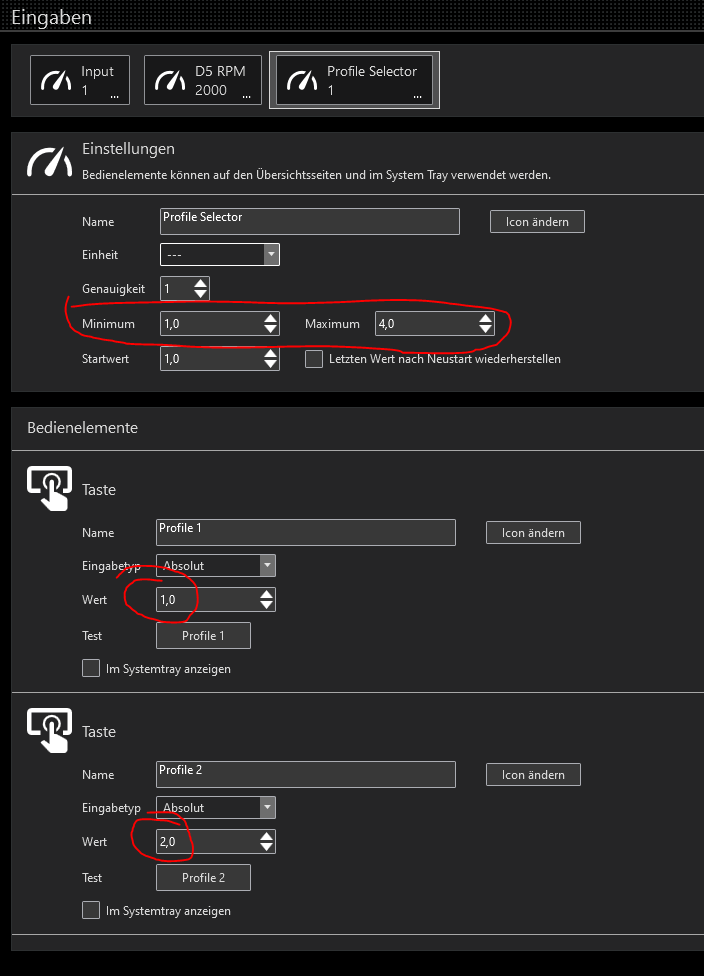Decrease the Startwert value

270,364
